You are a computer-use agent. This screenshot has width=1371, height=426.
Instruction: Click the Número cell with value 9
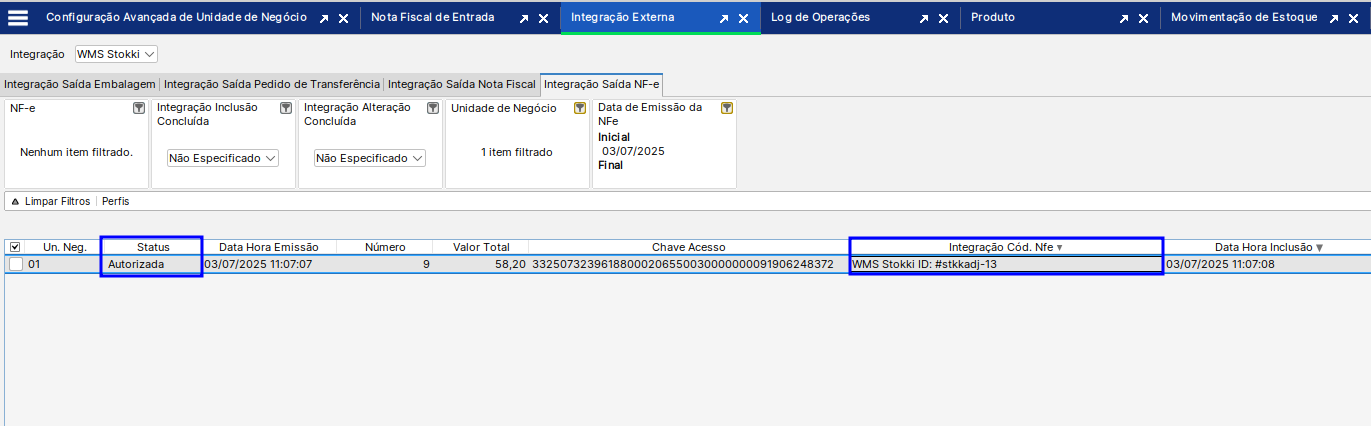click(385, 264)
